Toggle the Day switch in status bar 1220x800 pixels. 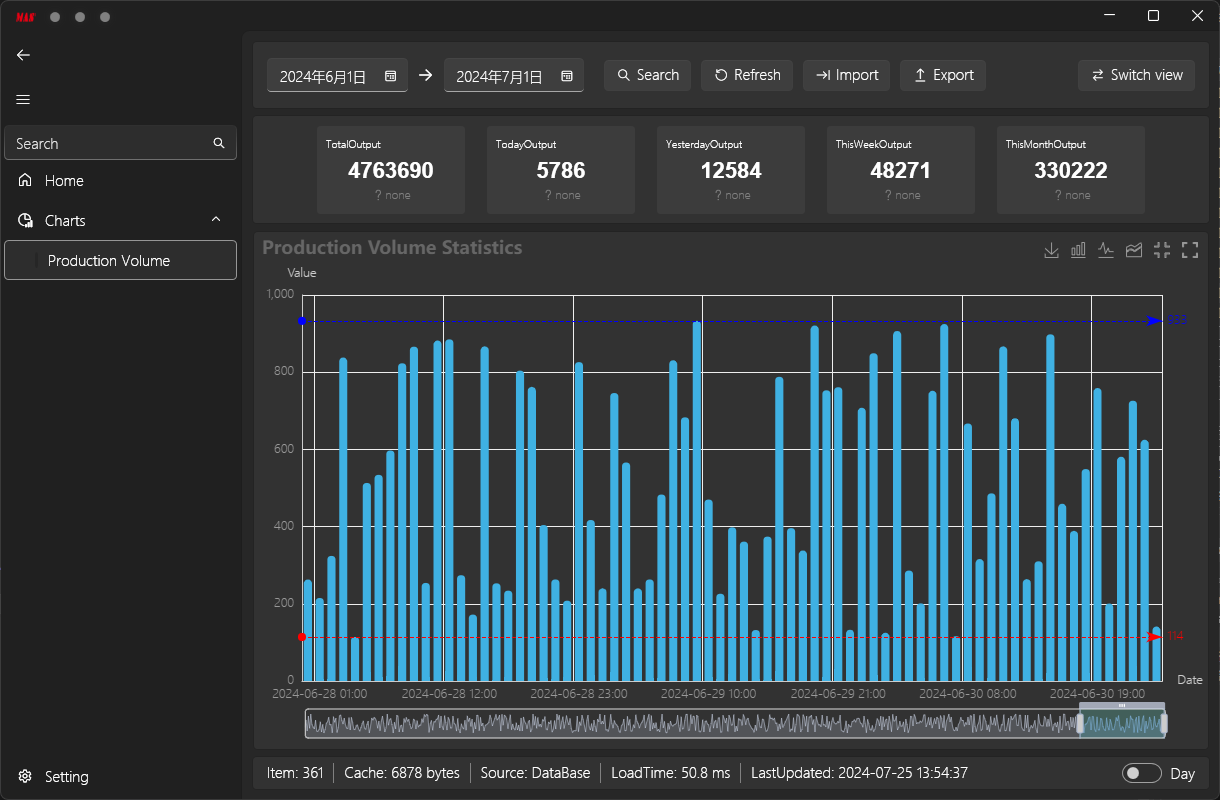[x=1142, y=773]
